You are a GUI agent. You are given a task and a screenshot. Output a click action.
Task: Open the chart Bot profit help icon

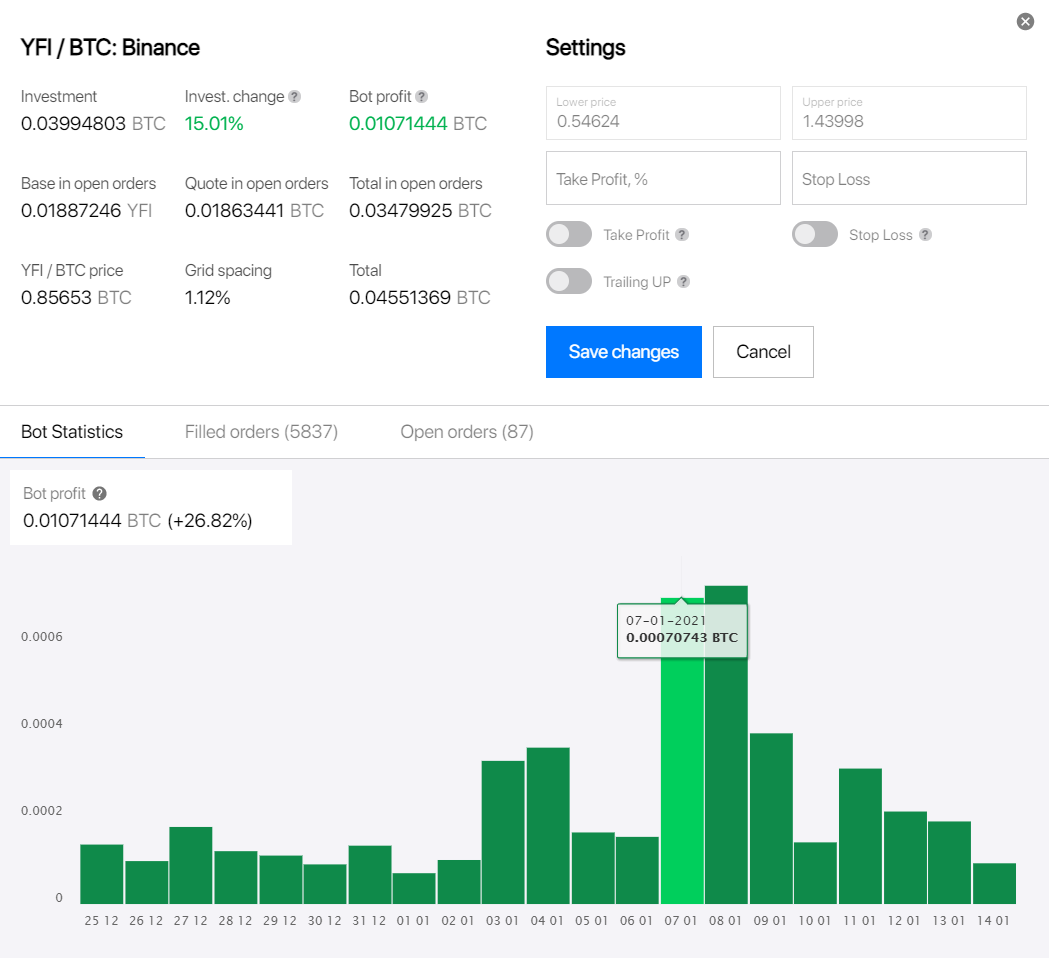click(100, 494)
